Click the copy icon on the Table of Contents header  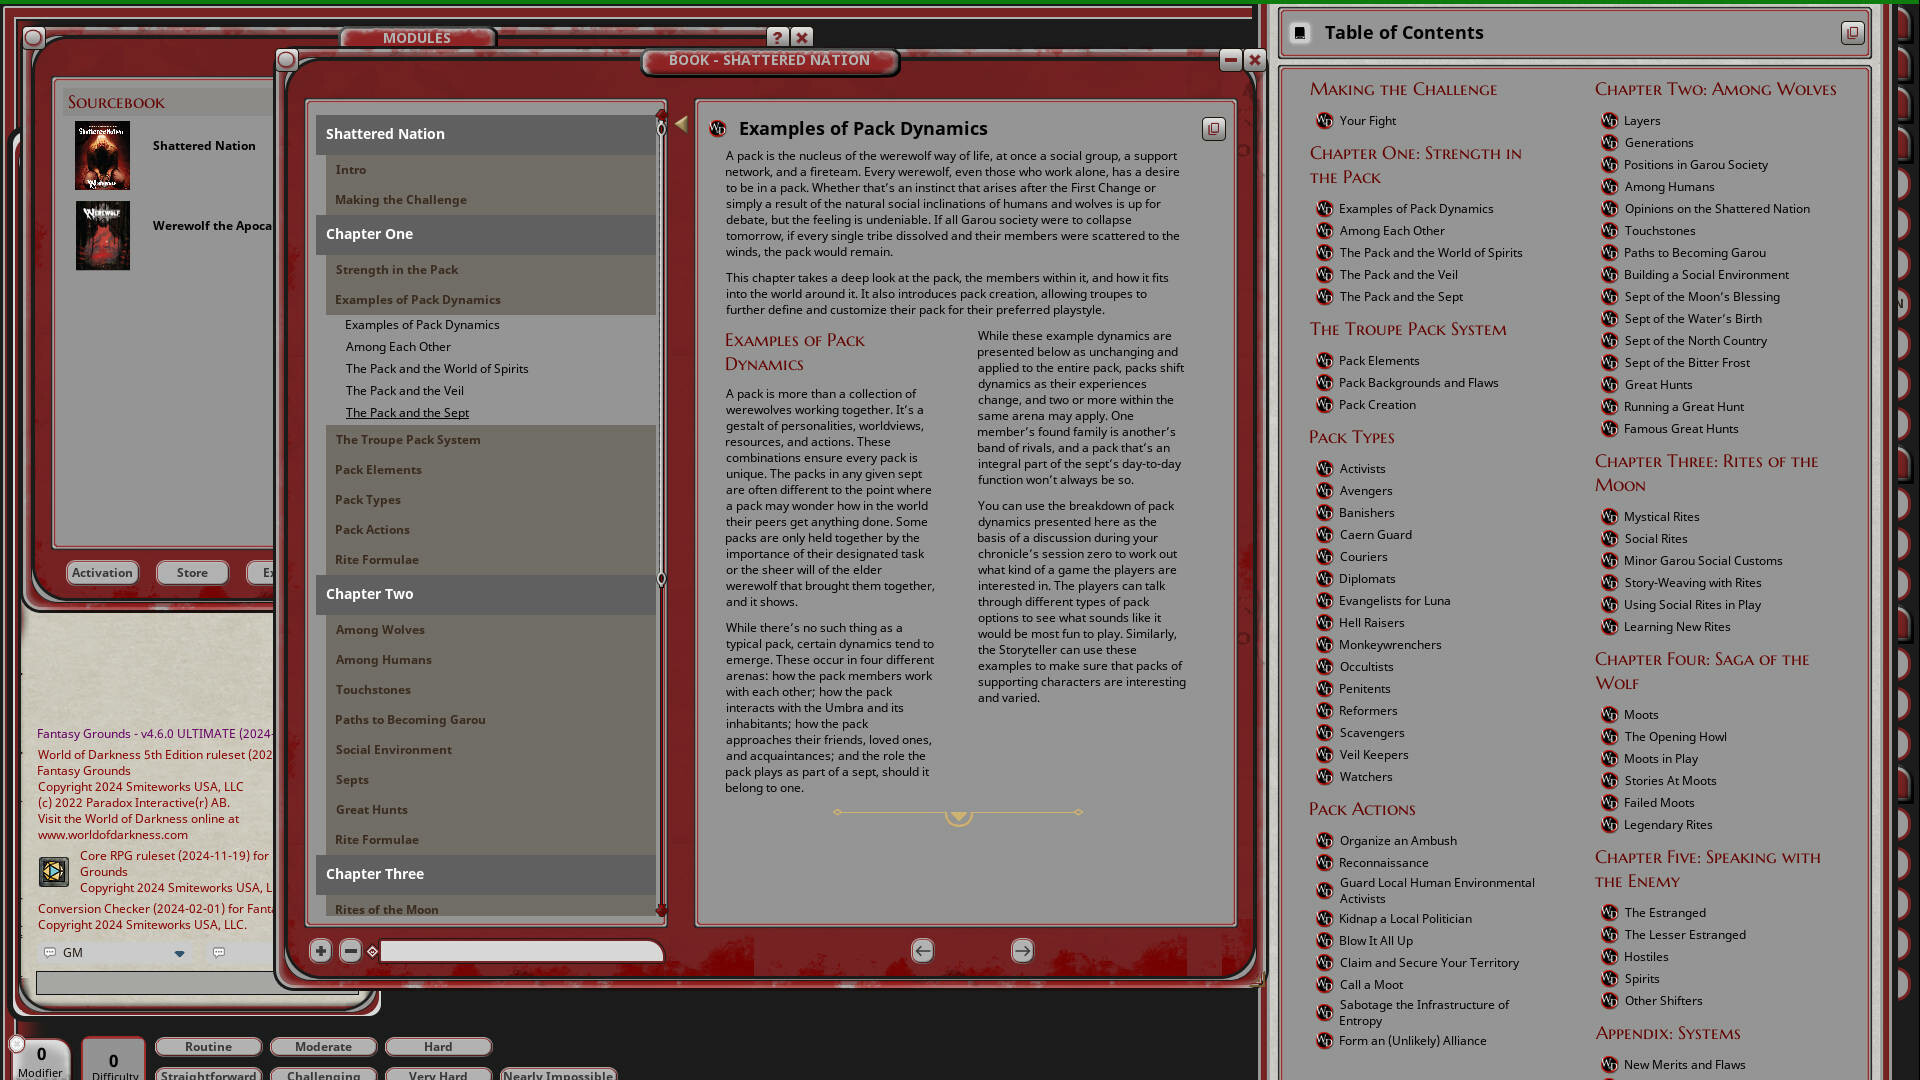pyautogui.click(x=1852, y=33)
